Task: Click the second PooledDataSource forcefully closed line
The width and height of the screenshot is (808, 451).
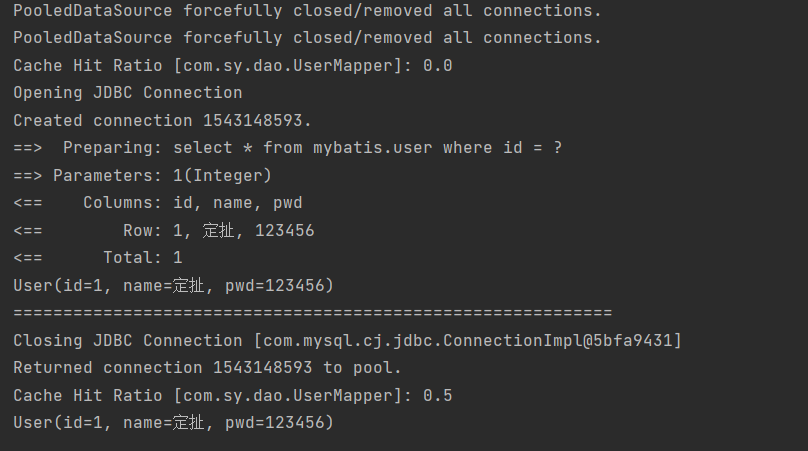Action: click(x=307, y=38)
